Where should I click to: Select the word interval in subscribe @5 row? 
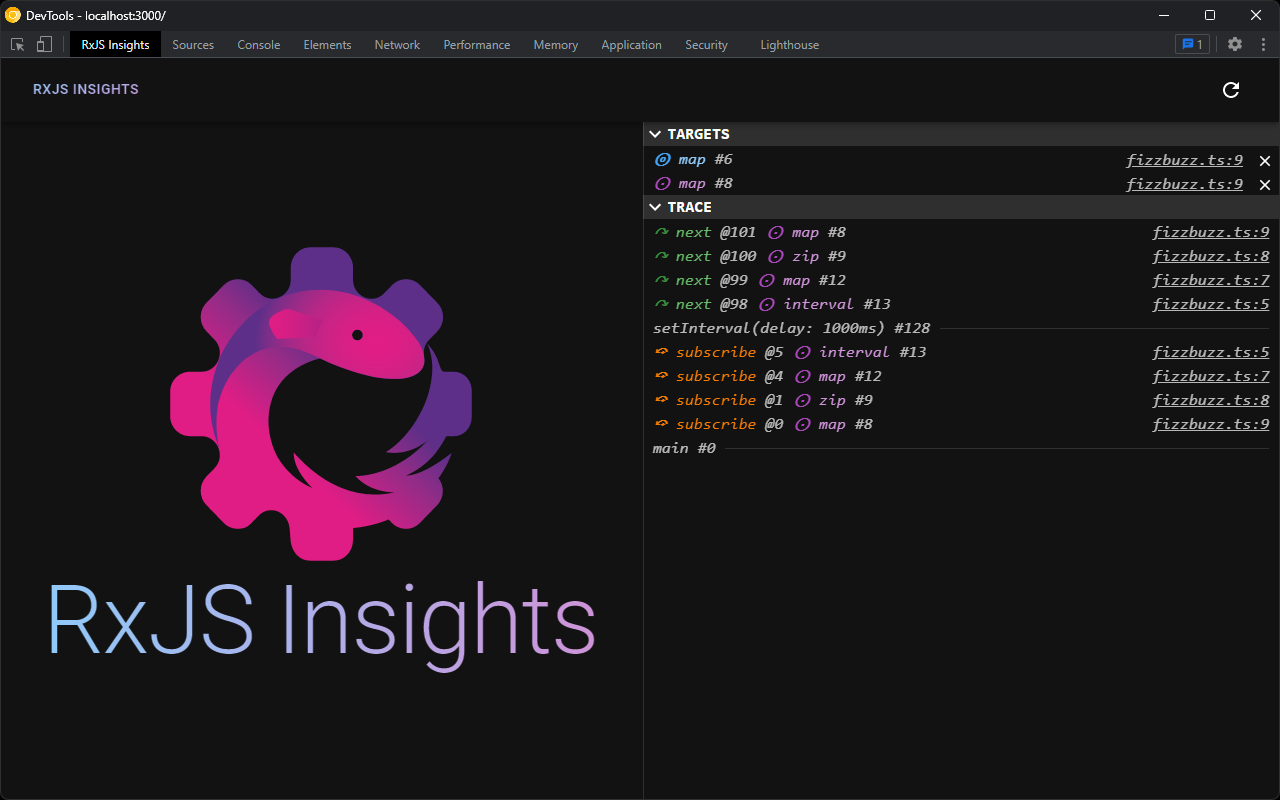[x=854, y=352]
